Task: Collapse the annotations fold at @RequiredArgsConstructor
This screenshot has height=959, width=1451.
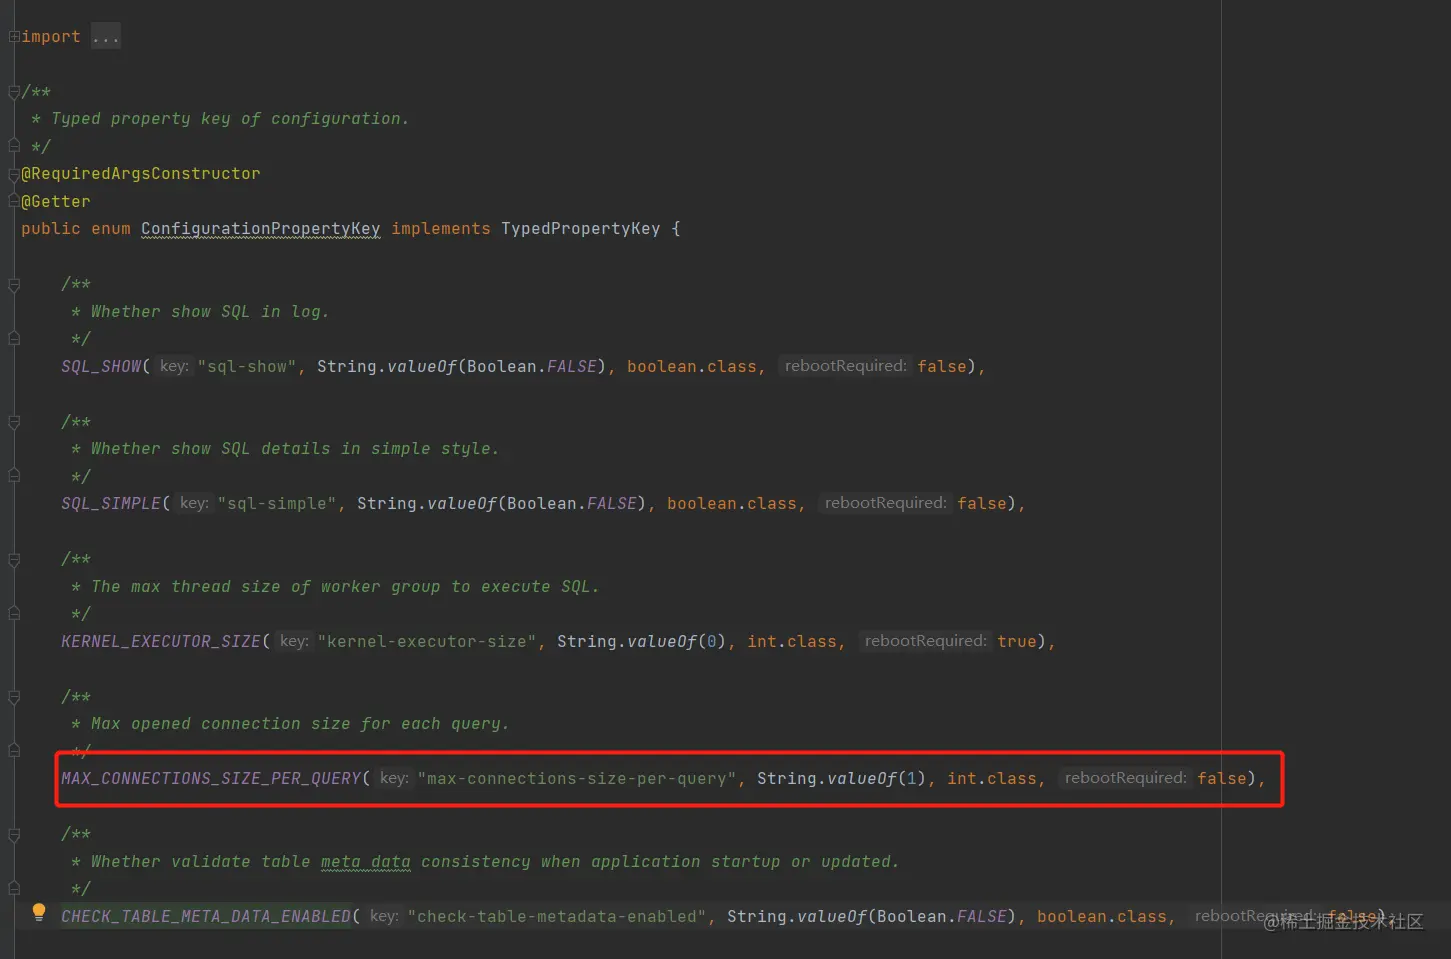Action: (x=14, y=174)
